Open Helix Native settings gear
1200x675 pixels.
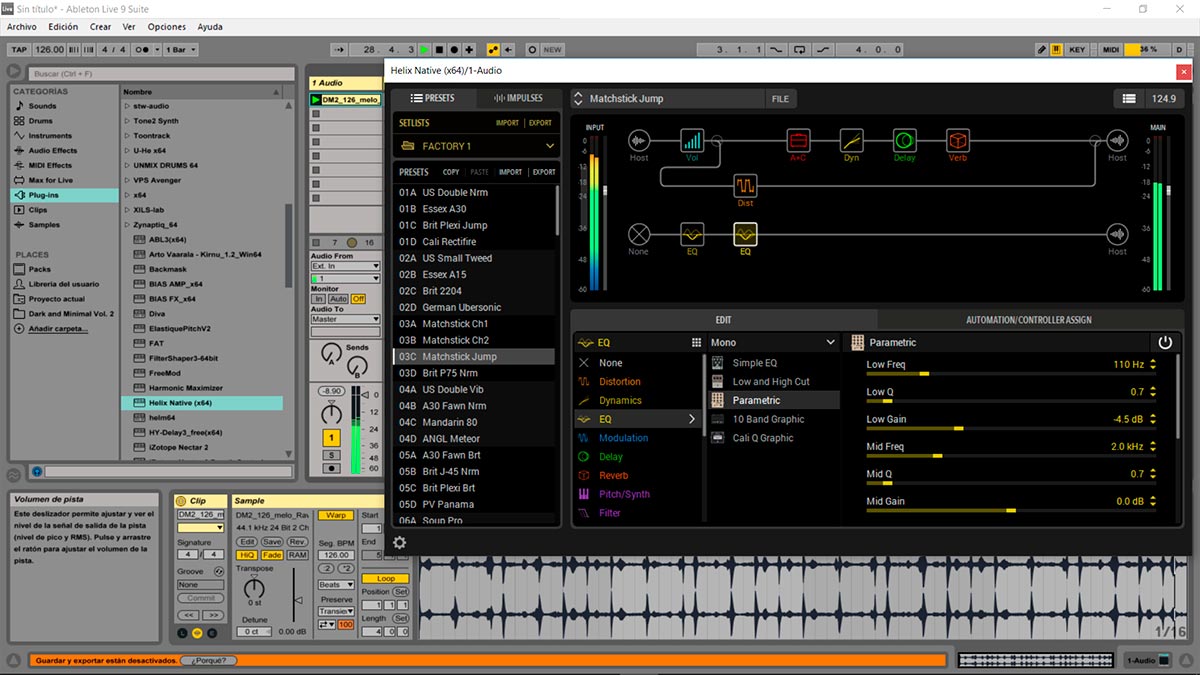pyautogui.click(x=400, y=543)
